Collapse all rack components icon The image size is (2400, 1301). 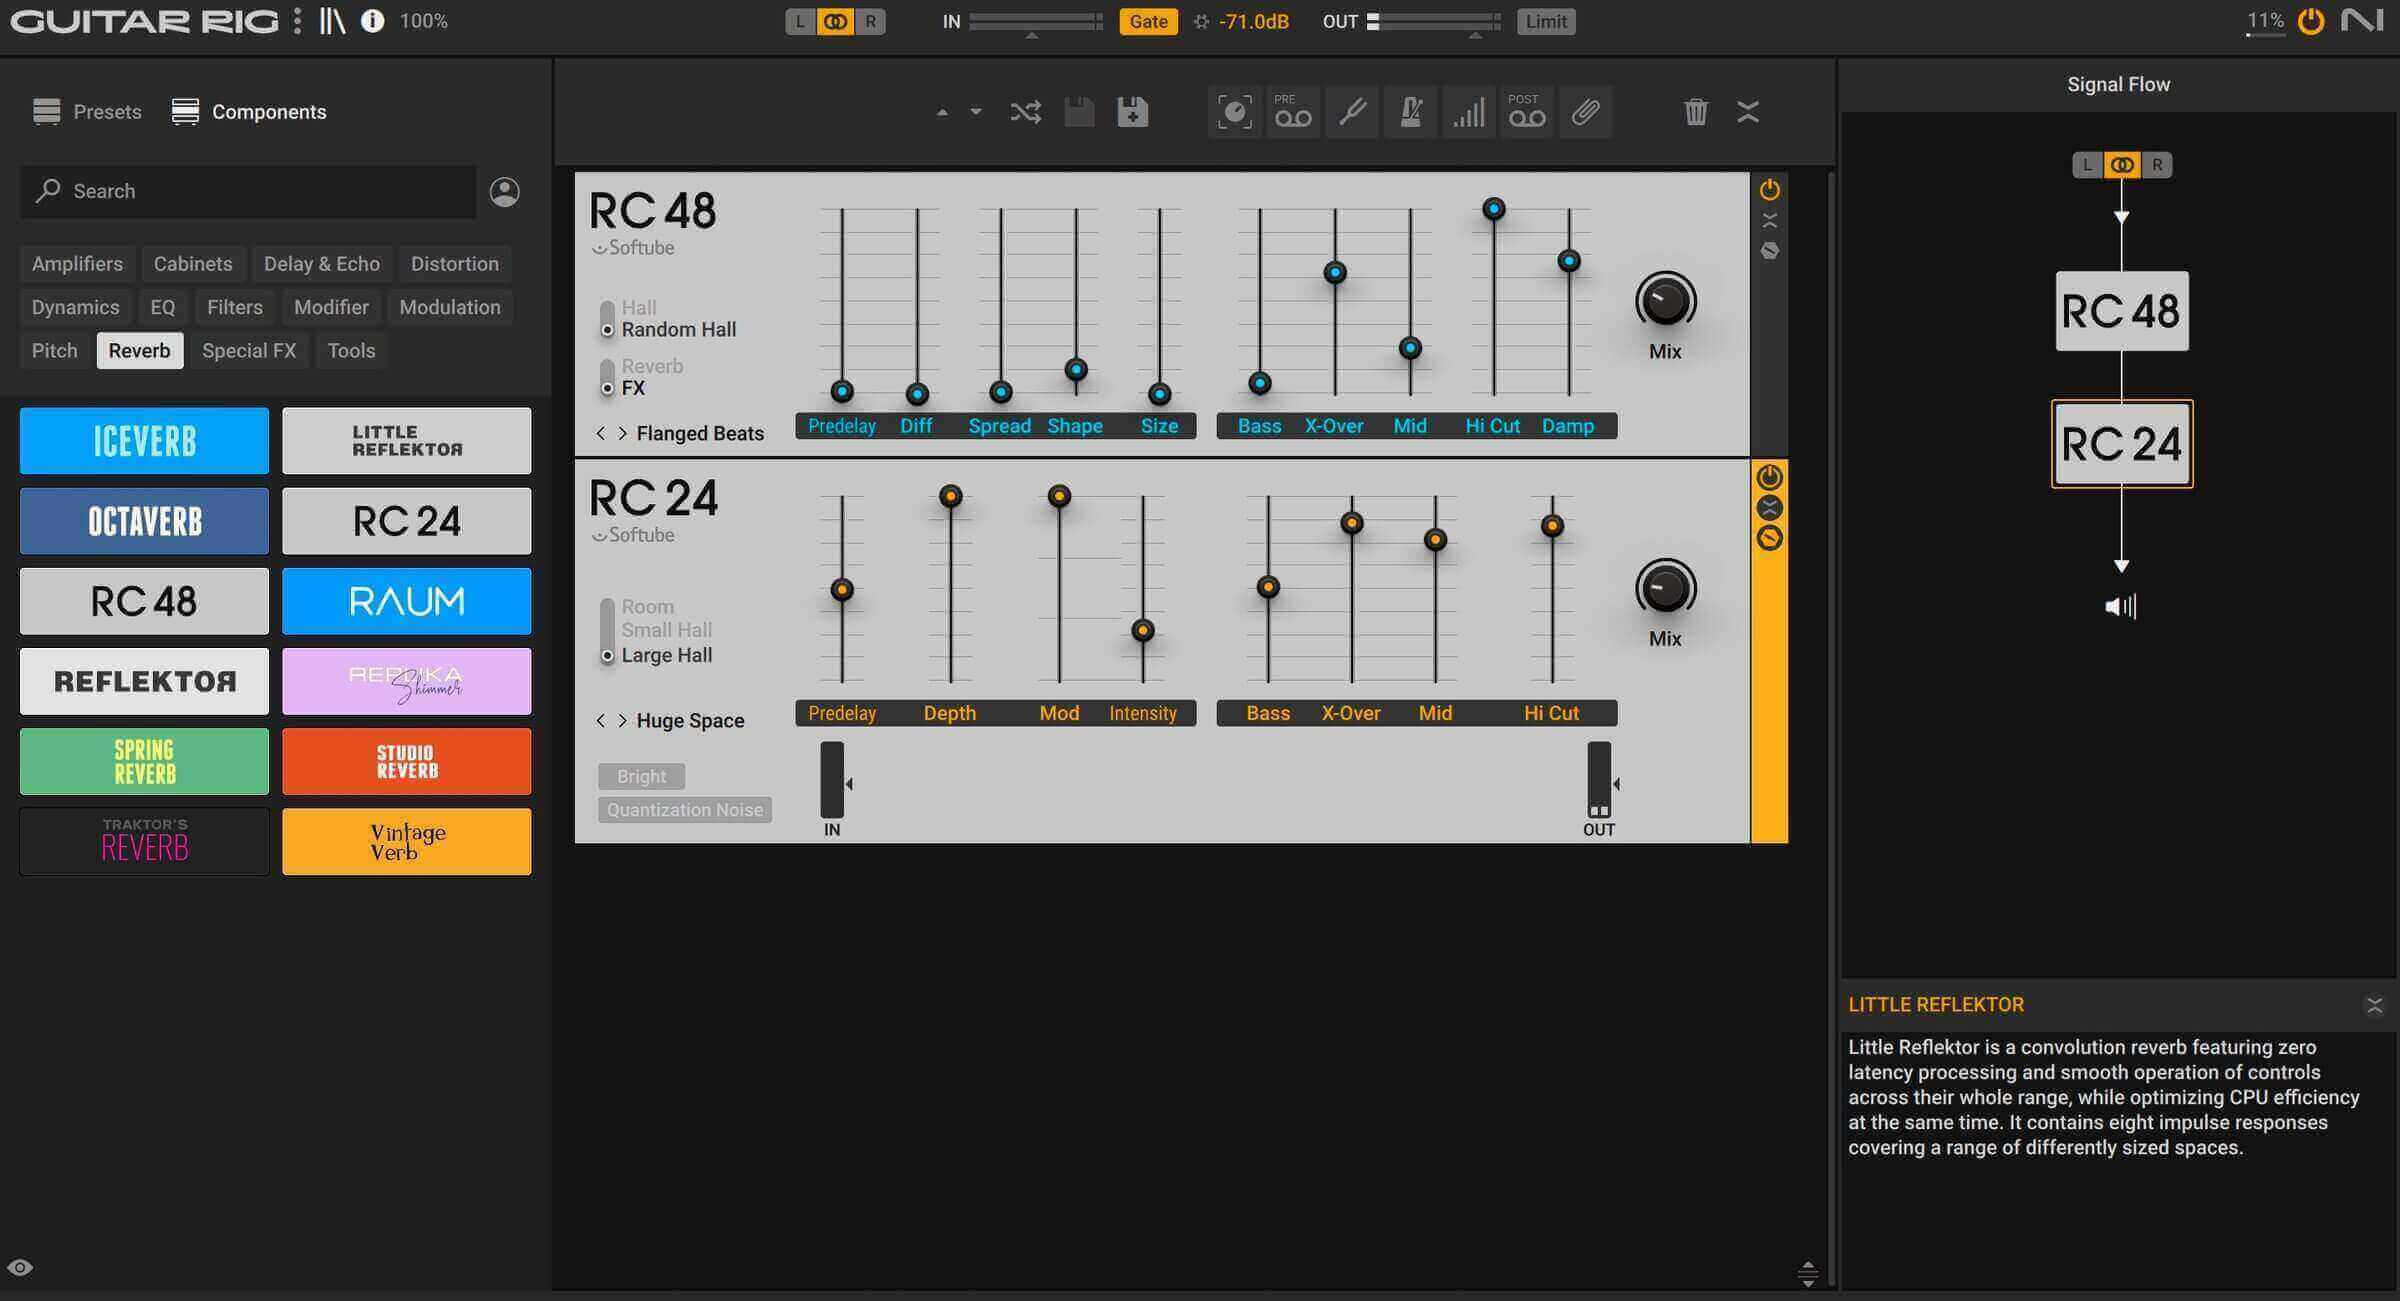pos(1748,112)
